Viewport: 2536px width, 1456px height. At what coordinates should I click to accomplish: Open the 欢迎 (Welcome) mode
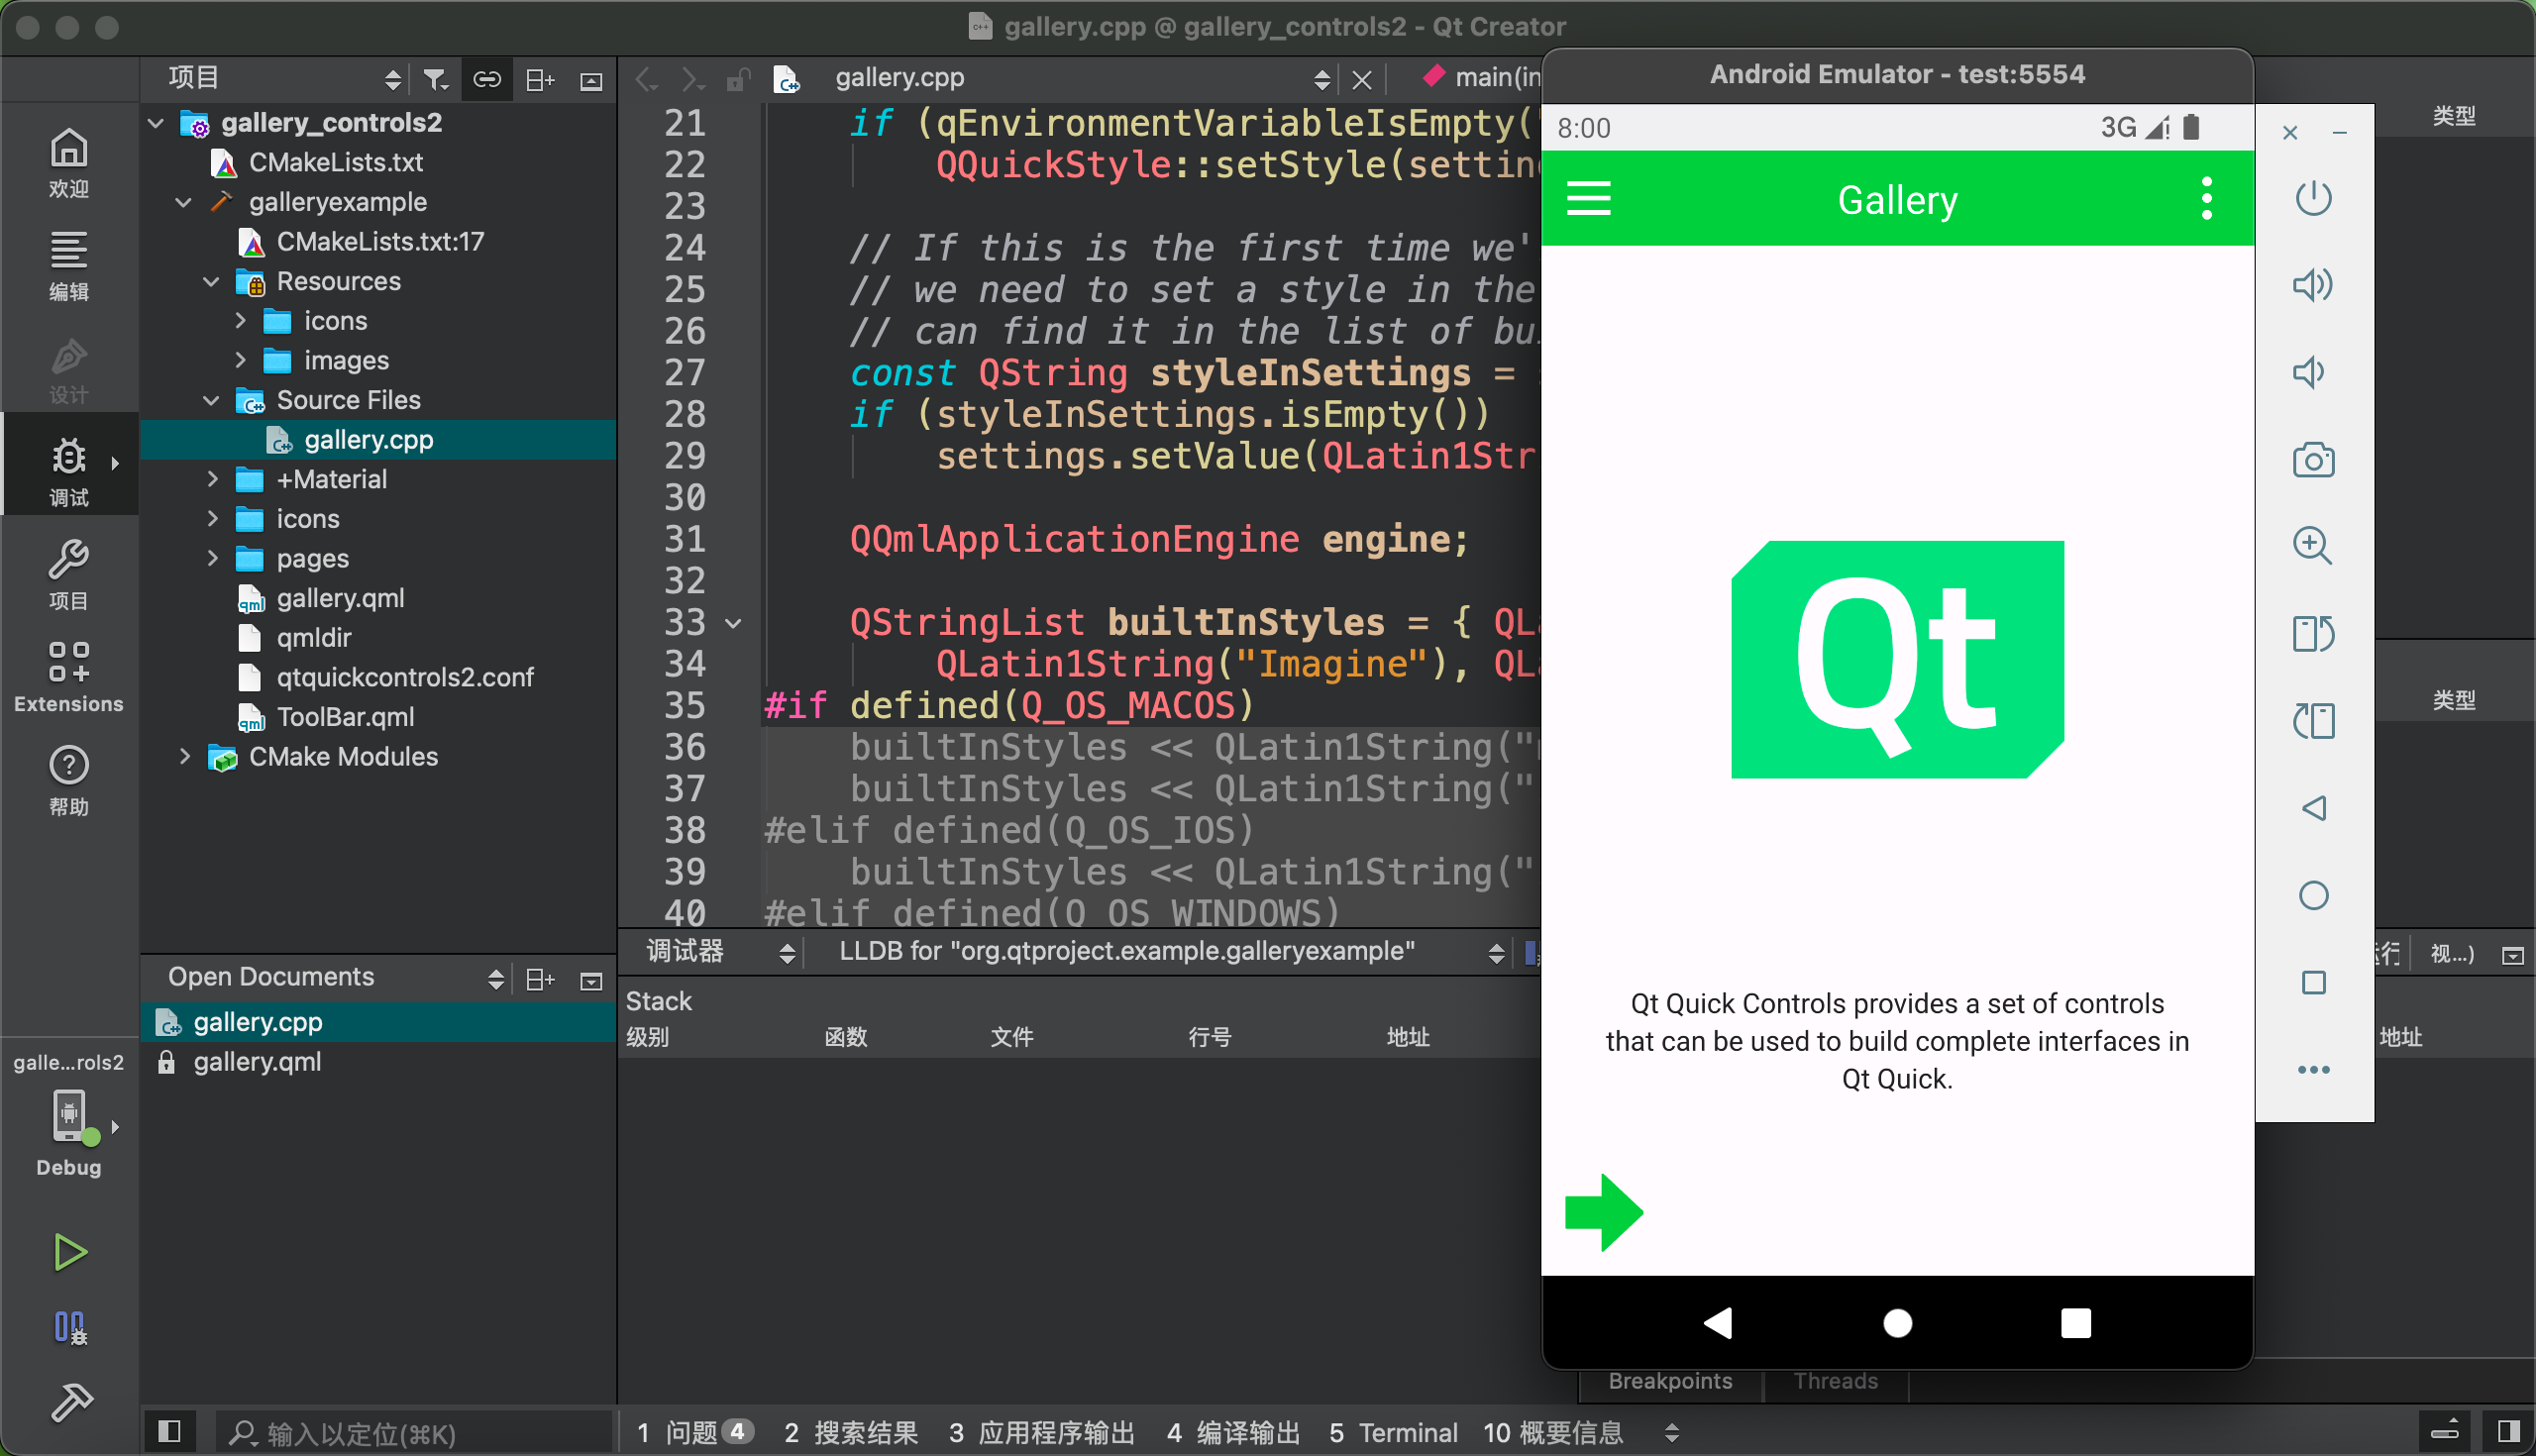(x=68, y=163)
